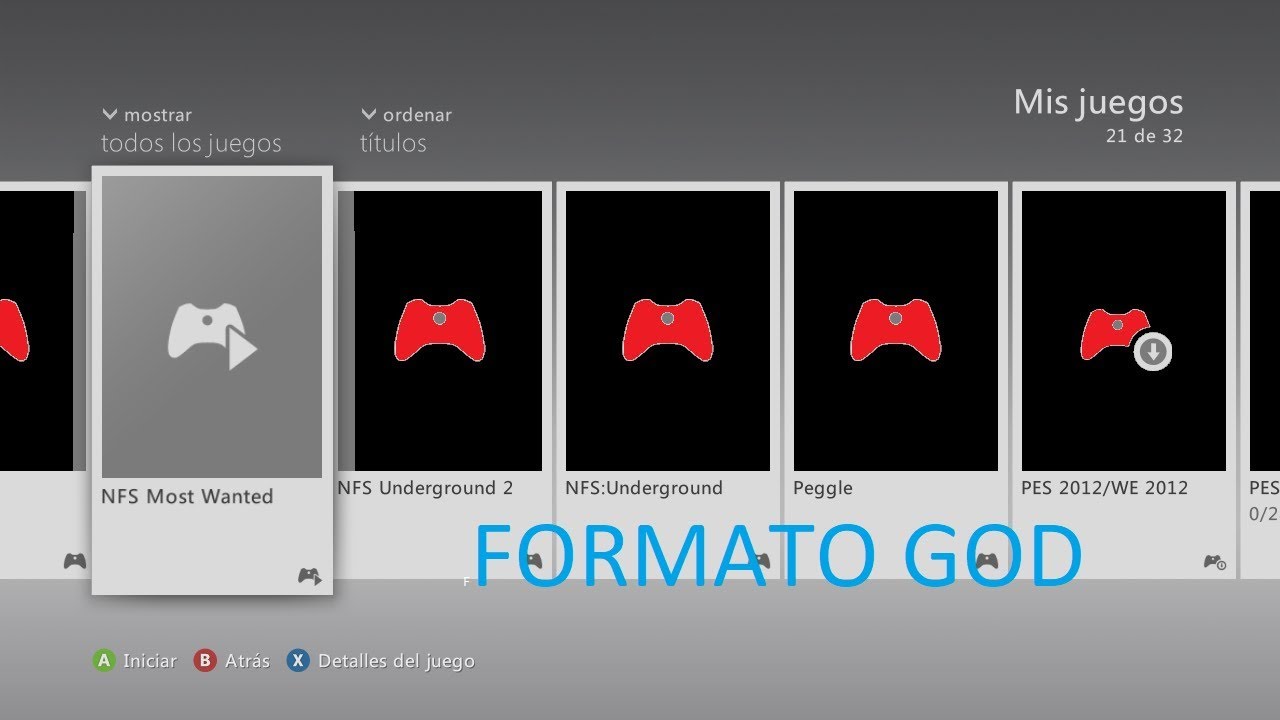Select the PES 2012/WE 2012 cover
This screenshot has width=1280, height=720.
tap(1124, 331)
